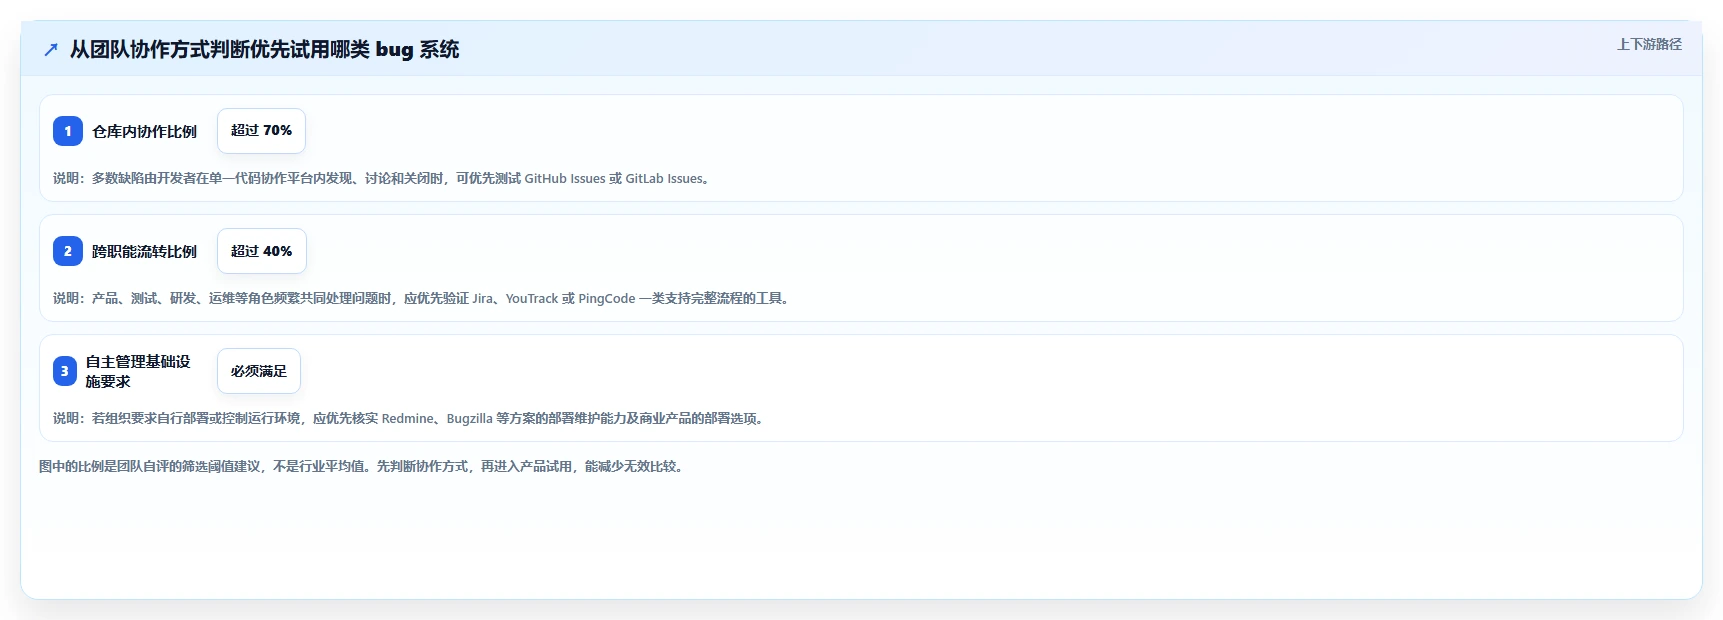Screen dimensions: 1723x620
Task: Click the title 从团队协作方式判断优先试用哪类 bug 系统
Action: 264,49
